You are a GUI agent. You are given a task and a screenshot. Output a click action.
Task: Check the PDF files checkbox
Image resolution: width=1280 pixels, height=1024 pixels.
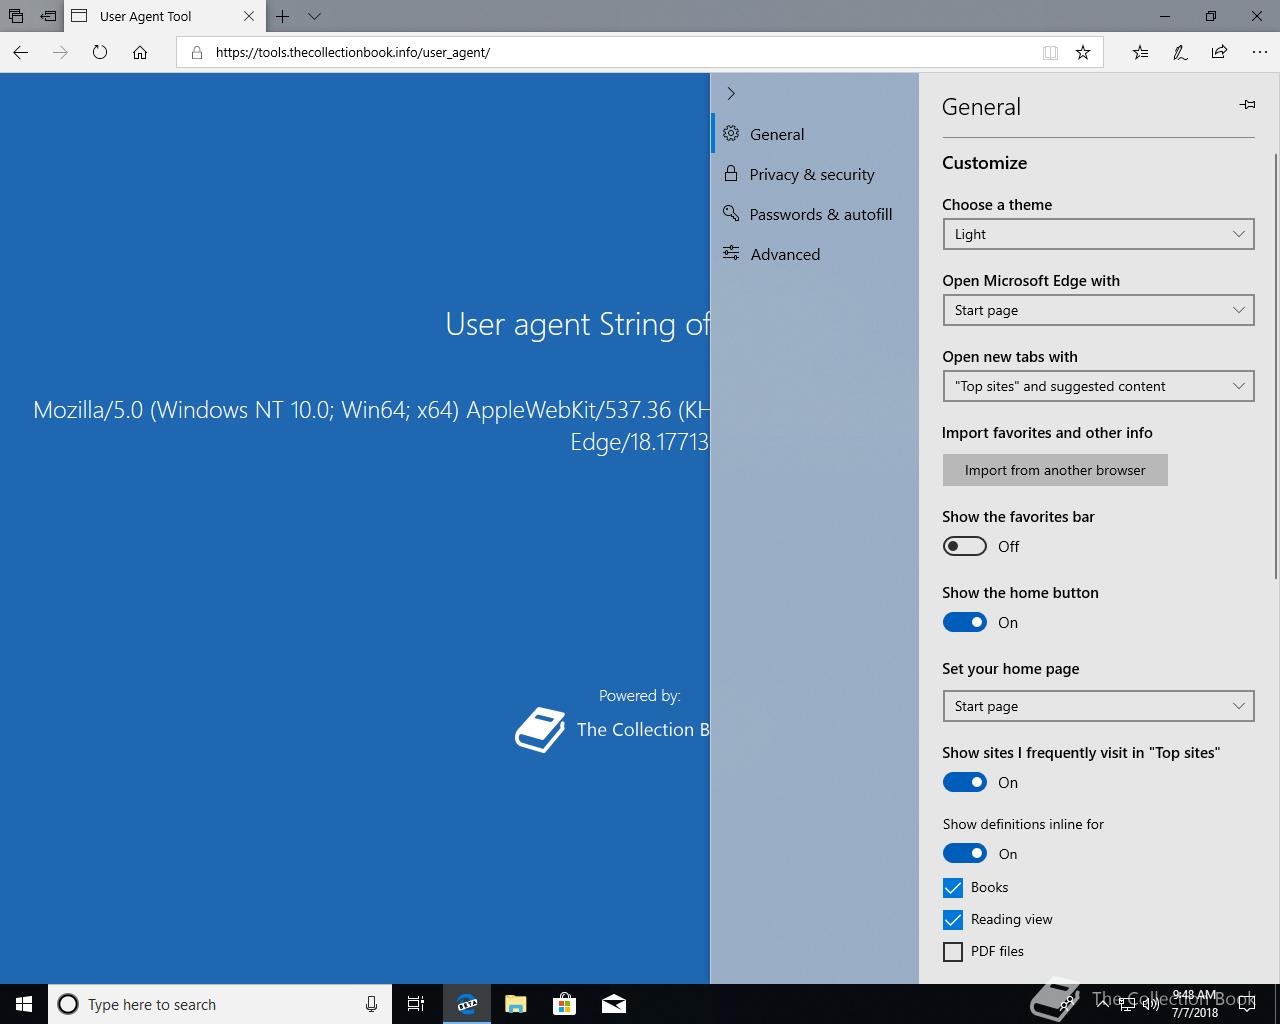[953, 951]
